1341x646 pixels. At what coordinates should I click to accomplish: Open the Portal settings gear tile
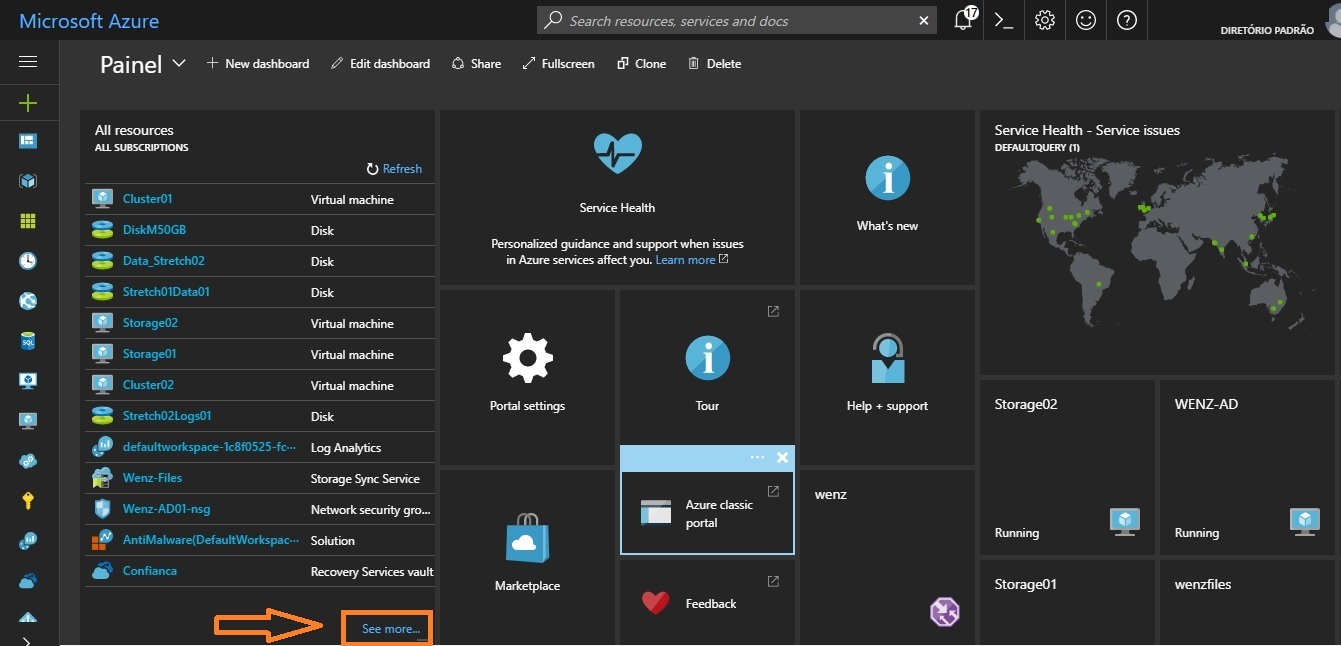click(527, 378)
